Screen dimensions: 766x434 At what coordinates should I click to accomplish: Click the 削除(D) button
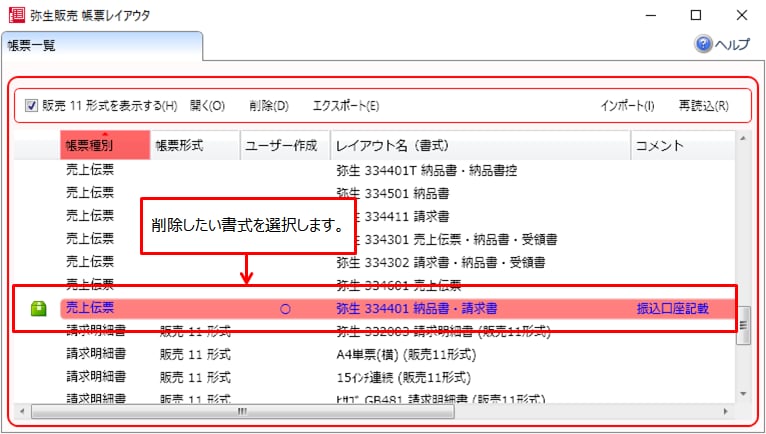[269, 106]
